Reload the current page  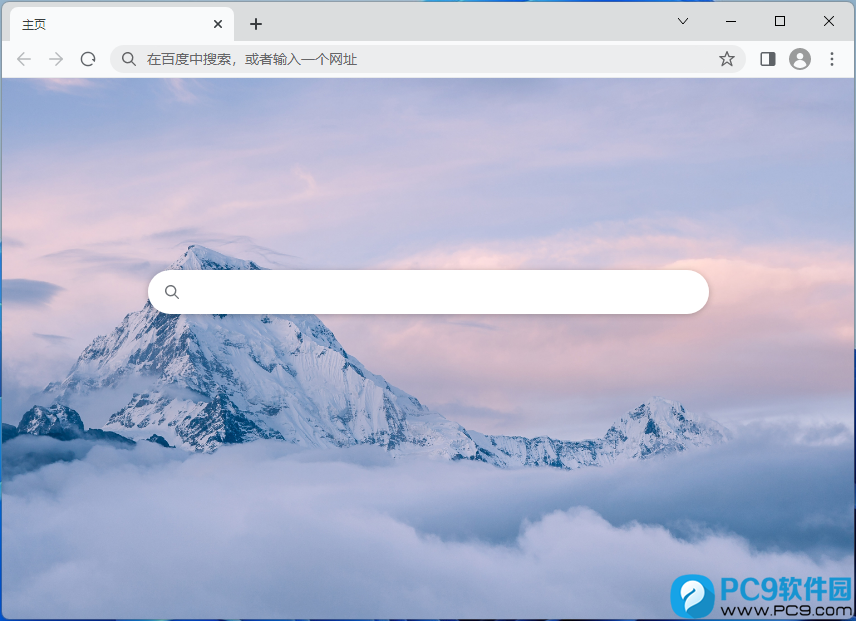pyautogui.click(x=88, y=59)
